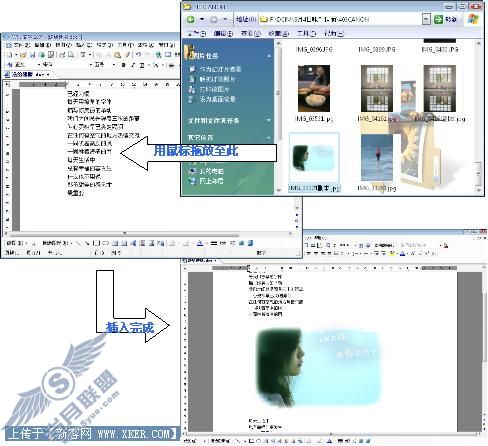The height and width of the screenshot is (446, 488).
Task: Click font color A in lower-right WPS toolbar
Action: click(x=402, y=253)
